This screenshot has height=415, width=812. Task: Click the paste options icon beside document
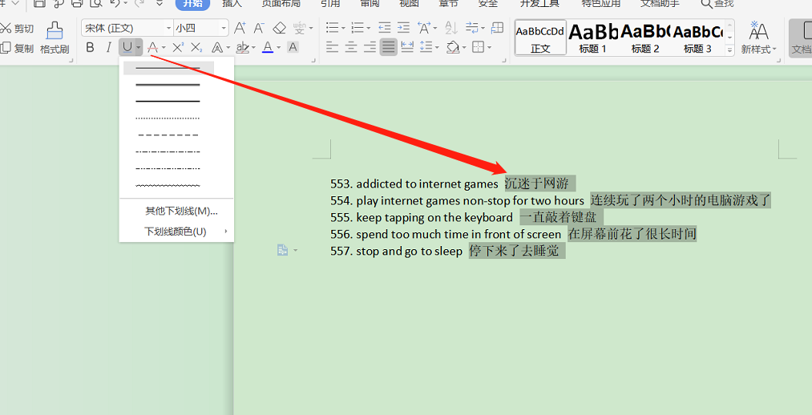point(283,250)
